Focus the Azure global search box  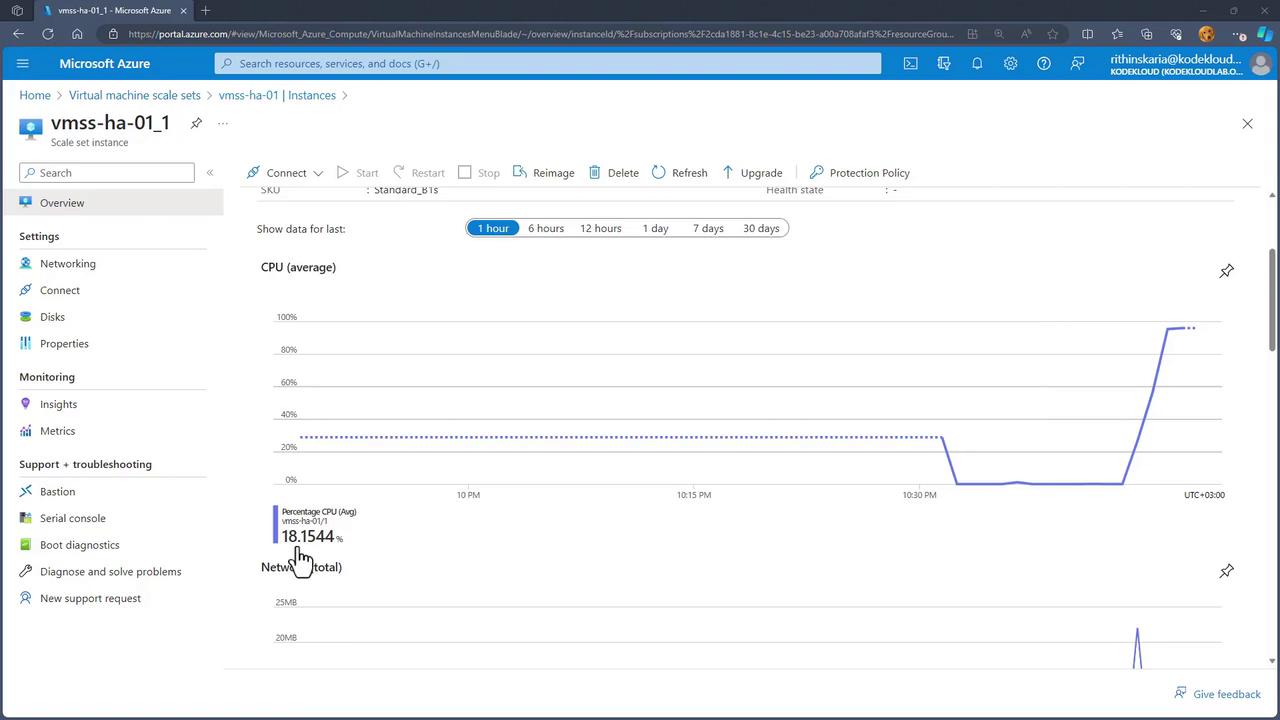pyautogui.click(x=548, y=63)
